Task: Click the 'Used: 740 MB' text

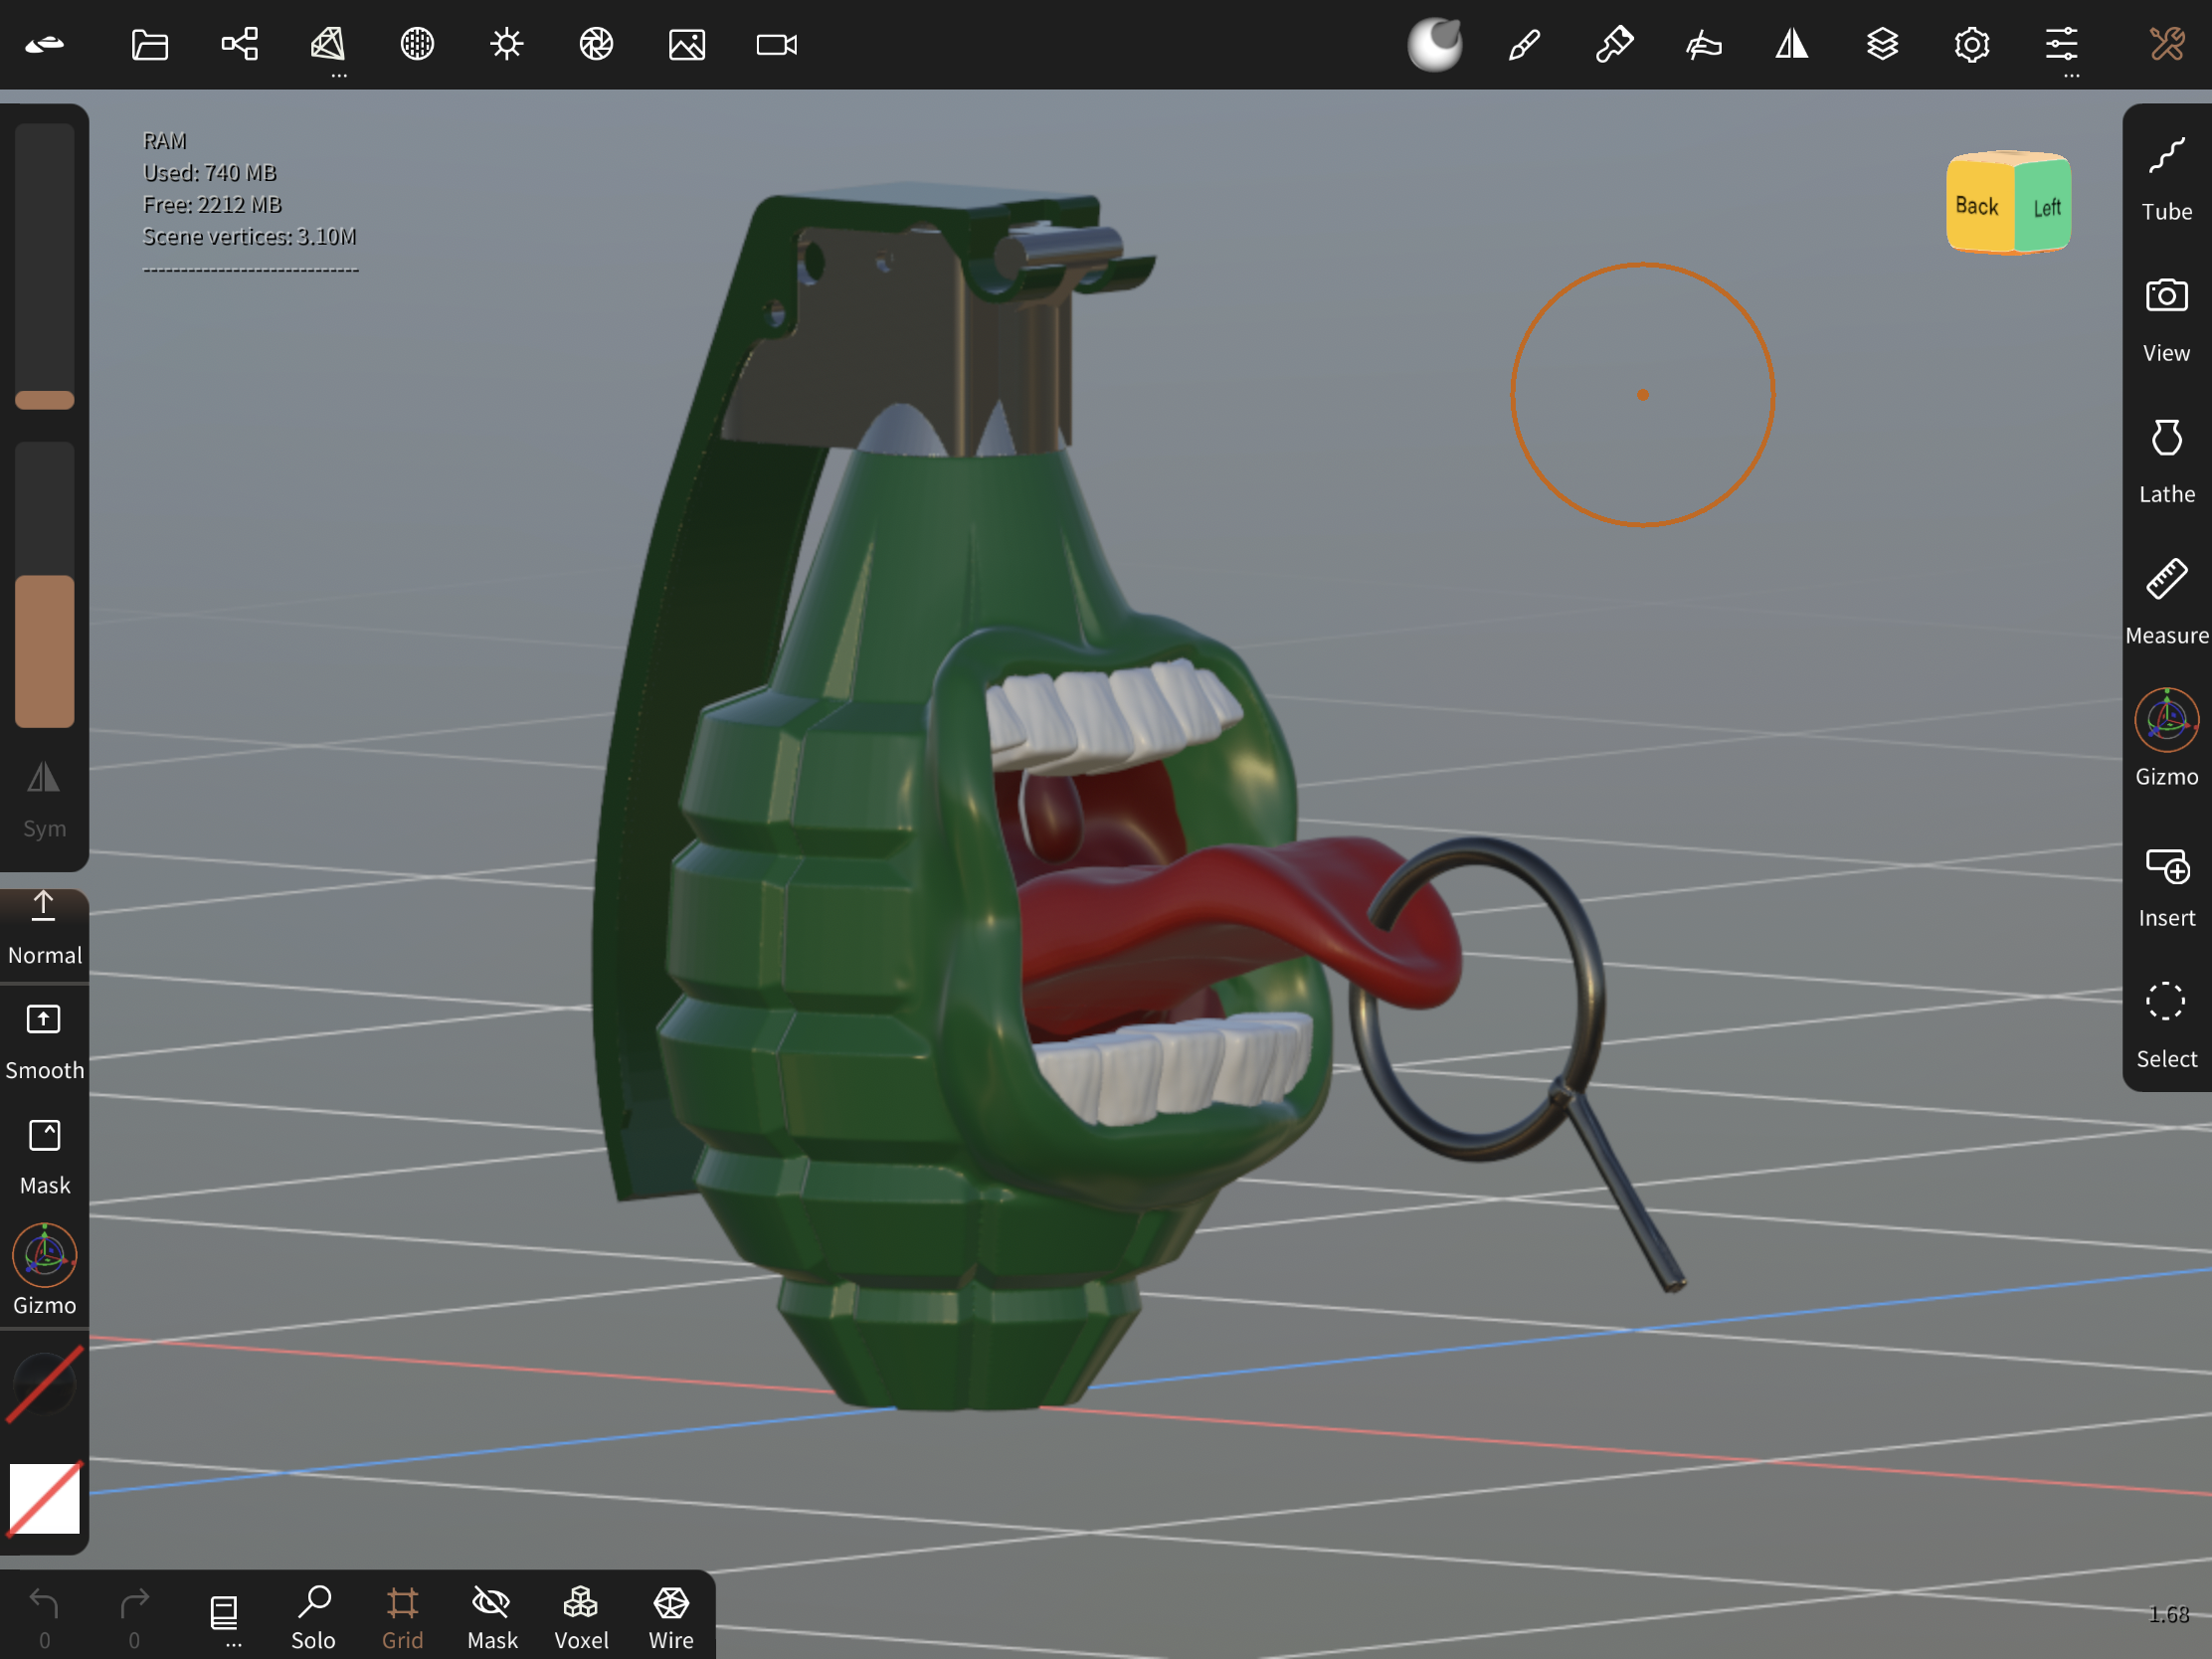Action: click(209, 173)
